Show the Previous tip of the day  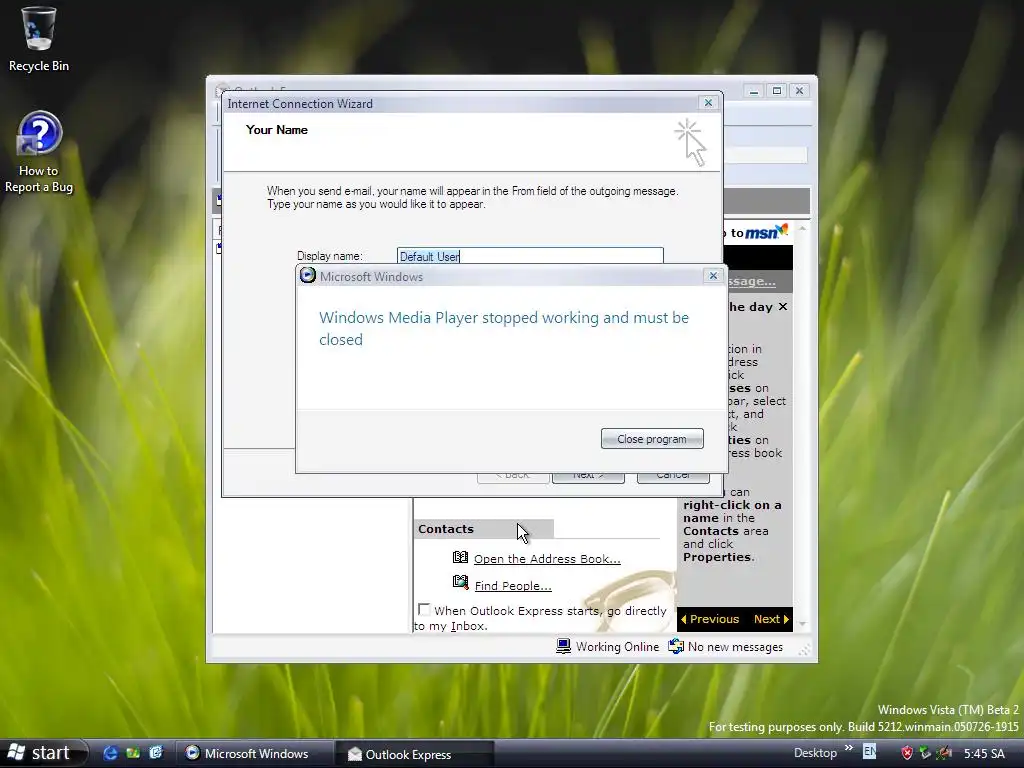coord(710,619)
